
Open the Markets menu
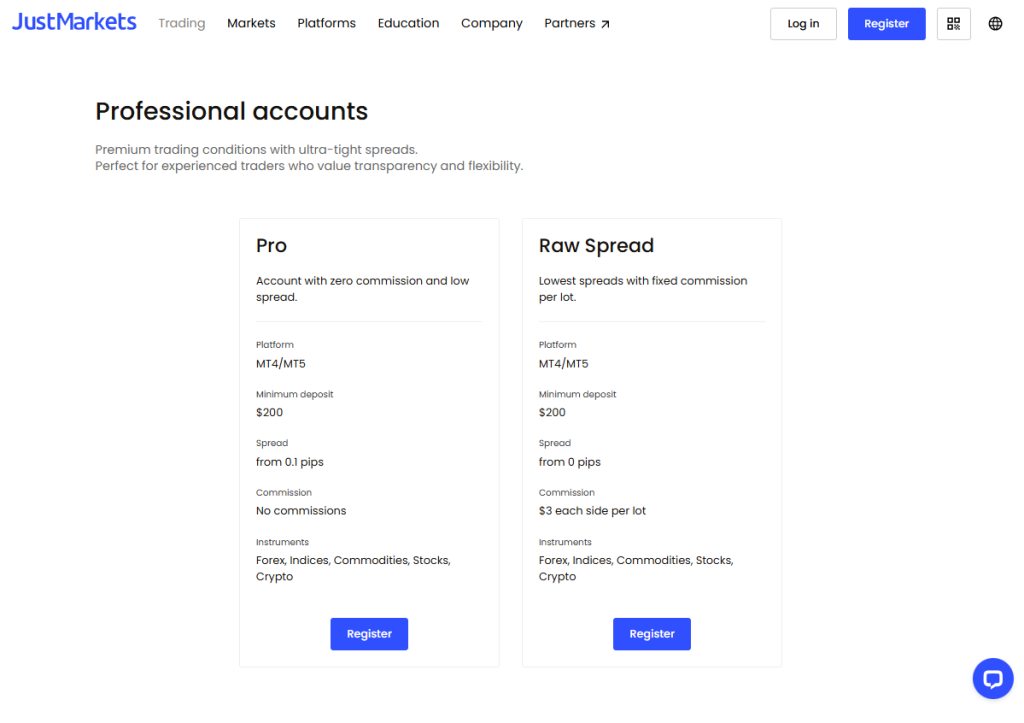point(251,23)
